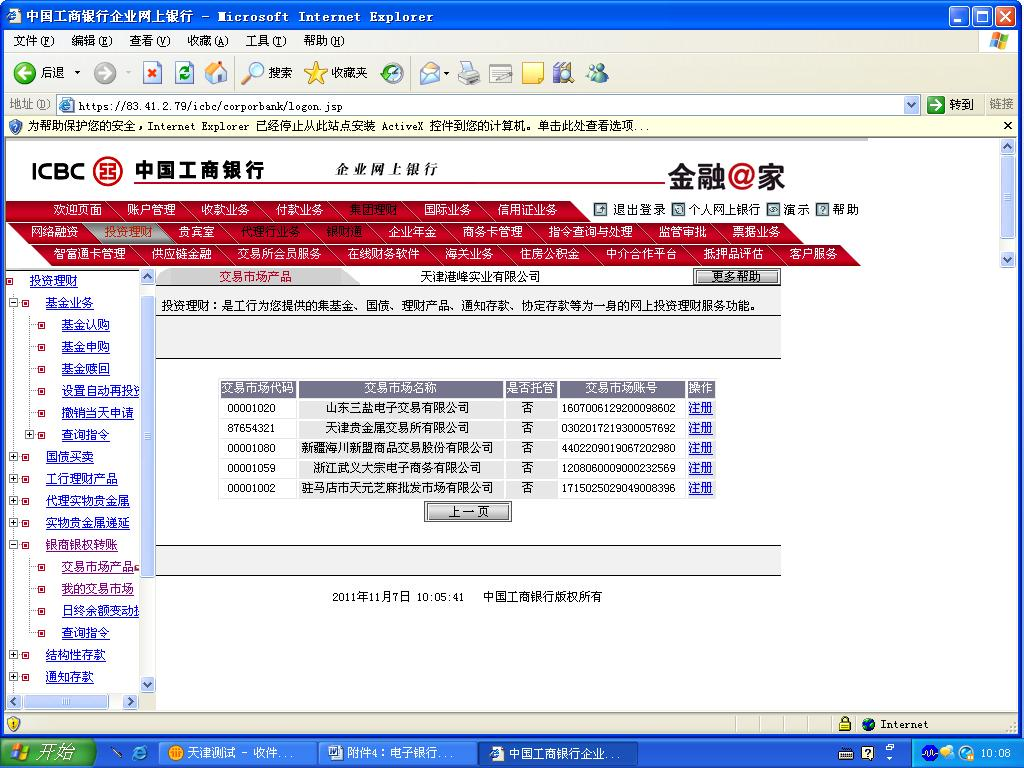Open the 文件(F) menu

pos(34,41)
